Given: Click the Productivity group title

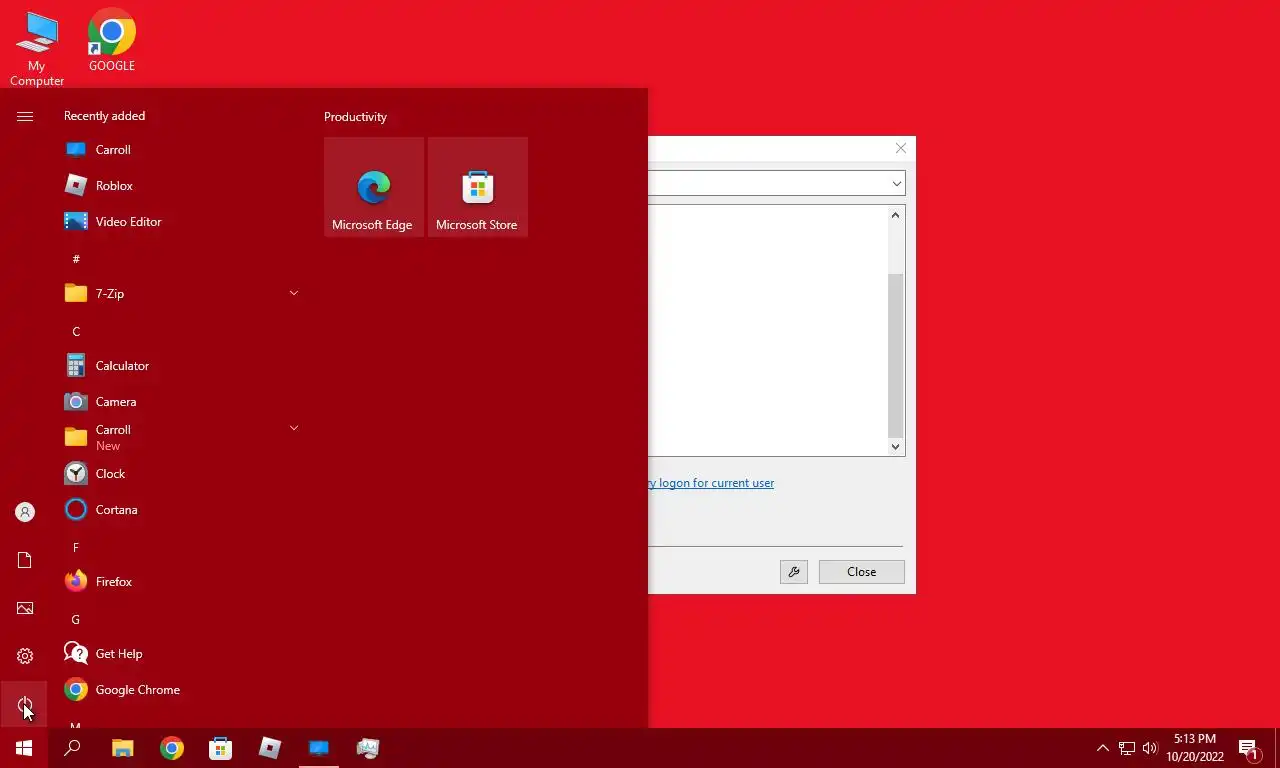Looking at the screenshot, I should [355, 117].
